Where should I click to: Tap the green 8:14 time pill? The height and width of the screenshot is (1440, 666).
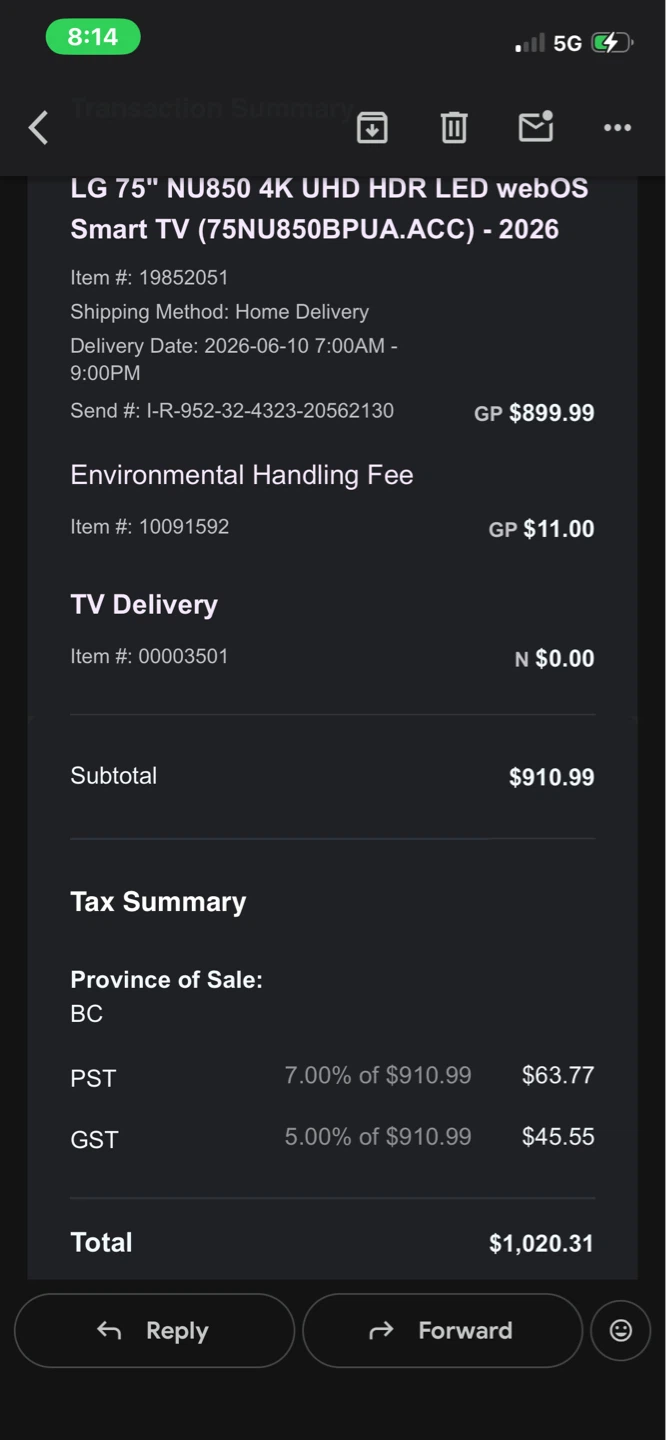pyautogui.click(x=93, y=37)
